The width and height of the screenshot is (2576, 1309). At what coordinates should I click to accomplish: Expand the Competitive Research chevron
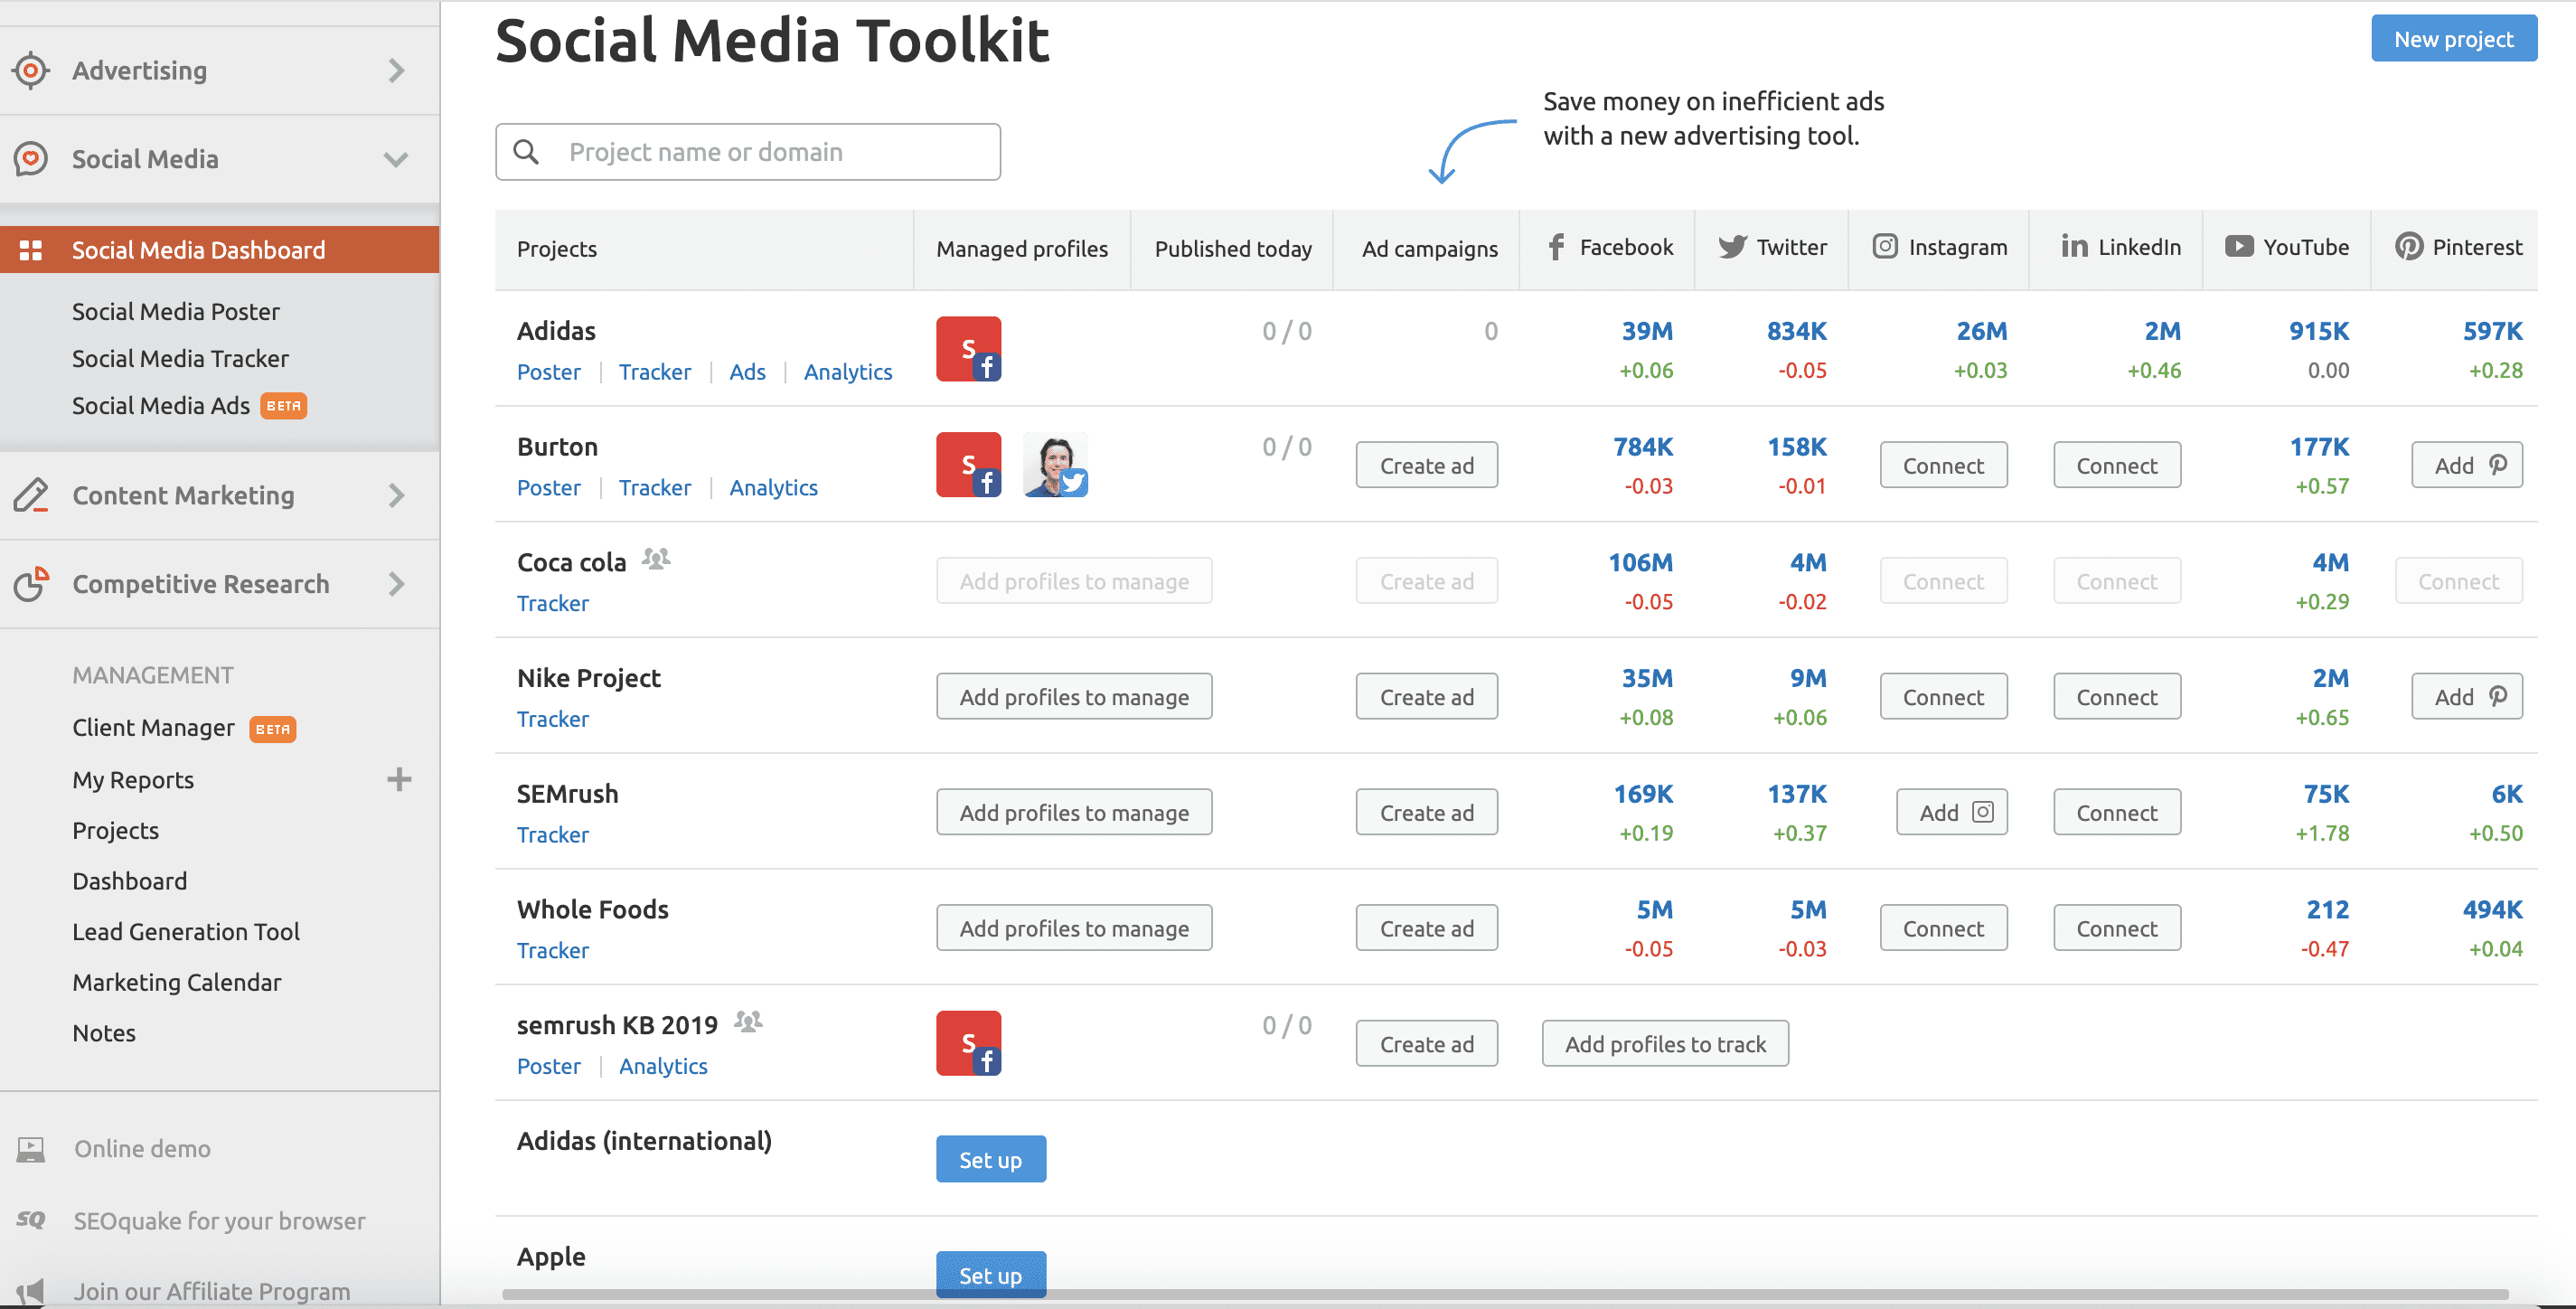pos(397,583)
